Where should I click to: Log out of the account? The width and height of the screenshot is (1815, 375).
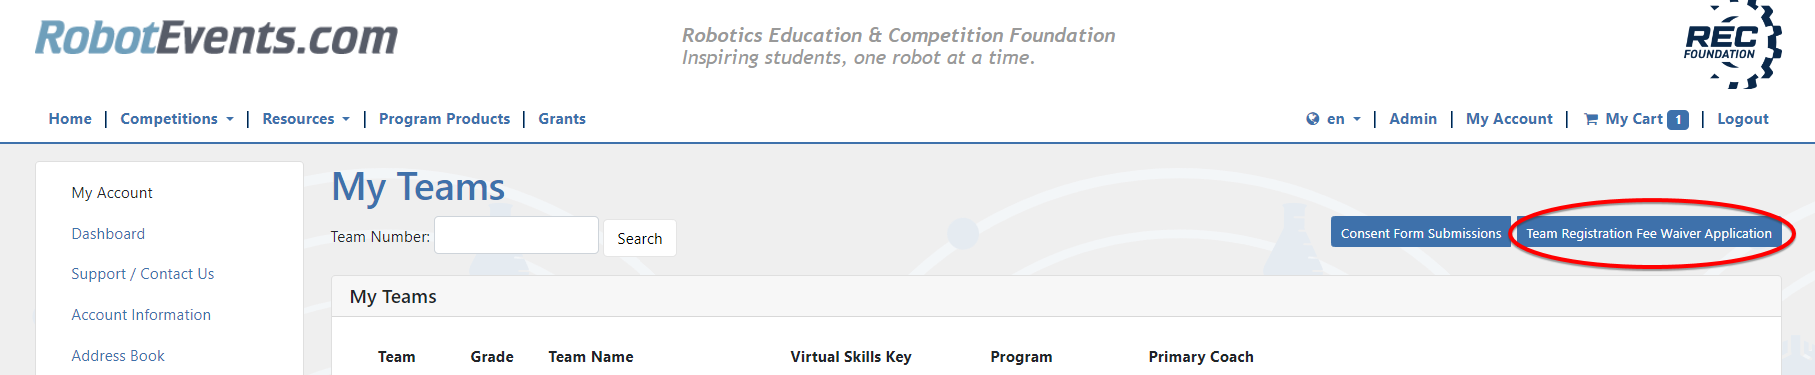click(x=1743, y=119)
